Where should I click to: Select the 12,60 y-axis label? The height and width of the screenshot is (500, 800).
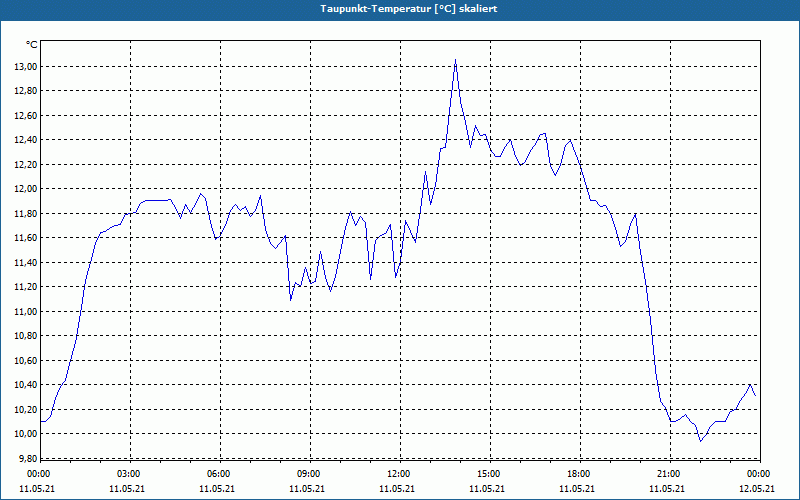[24, 115]
